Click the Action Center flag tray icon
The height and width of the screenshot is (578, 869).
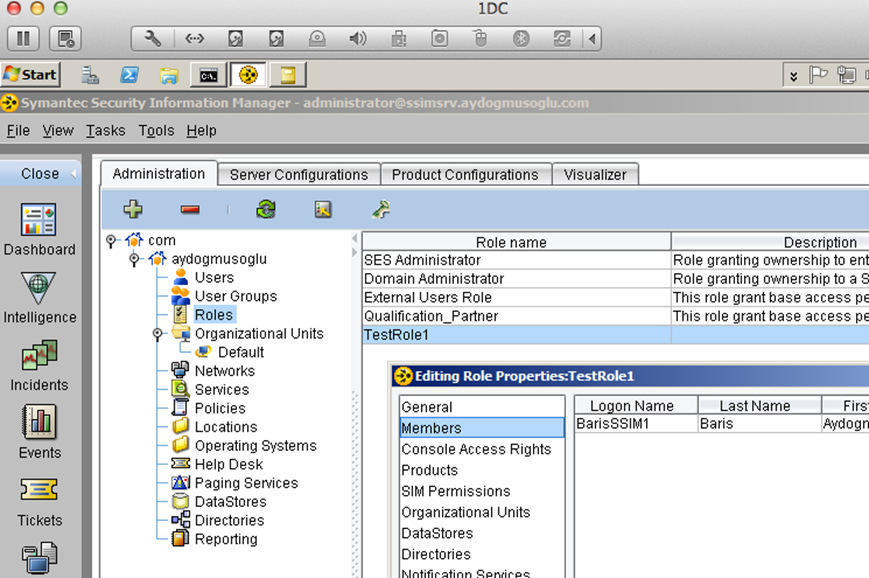818,74
